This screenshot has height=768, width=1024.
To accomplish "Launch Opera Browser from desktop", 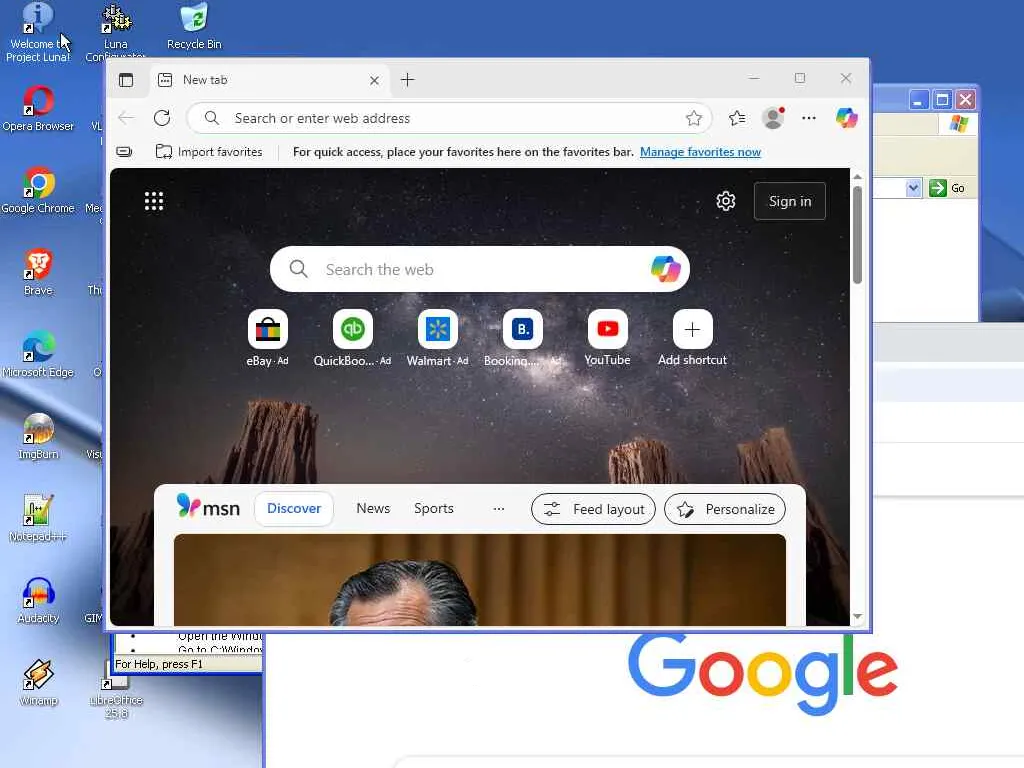I will (38, 109).
